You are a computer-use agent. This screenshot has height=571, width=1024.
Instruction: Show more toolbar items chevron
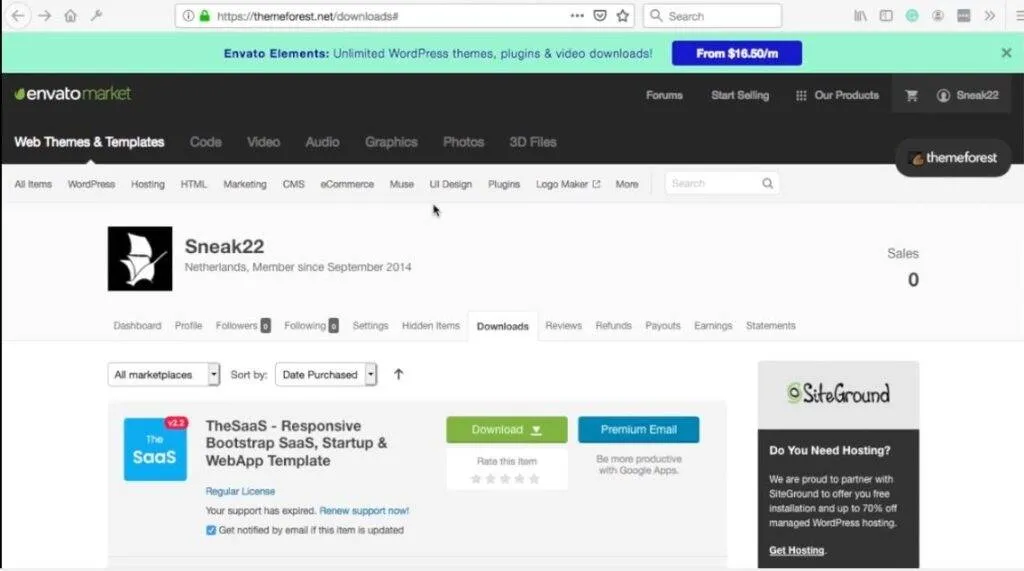click(x=989, y=16)
